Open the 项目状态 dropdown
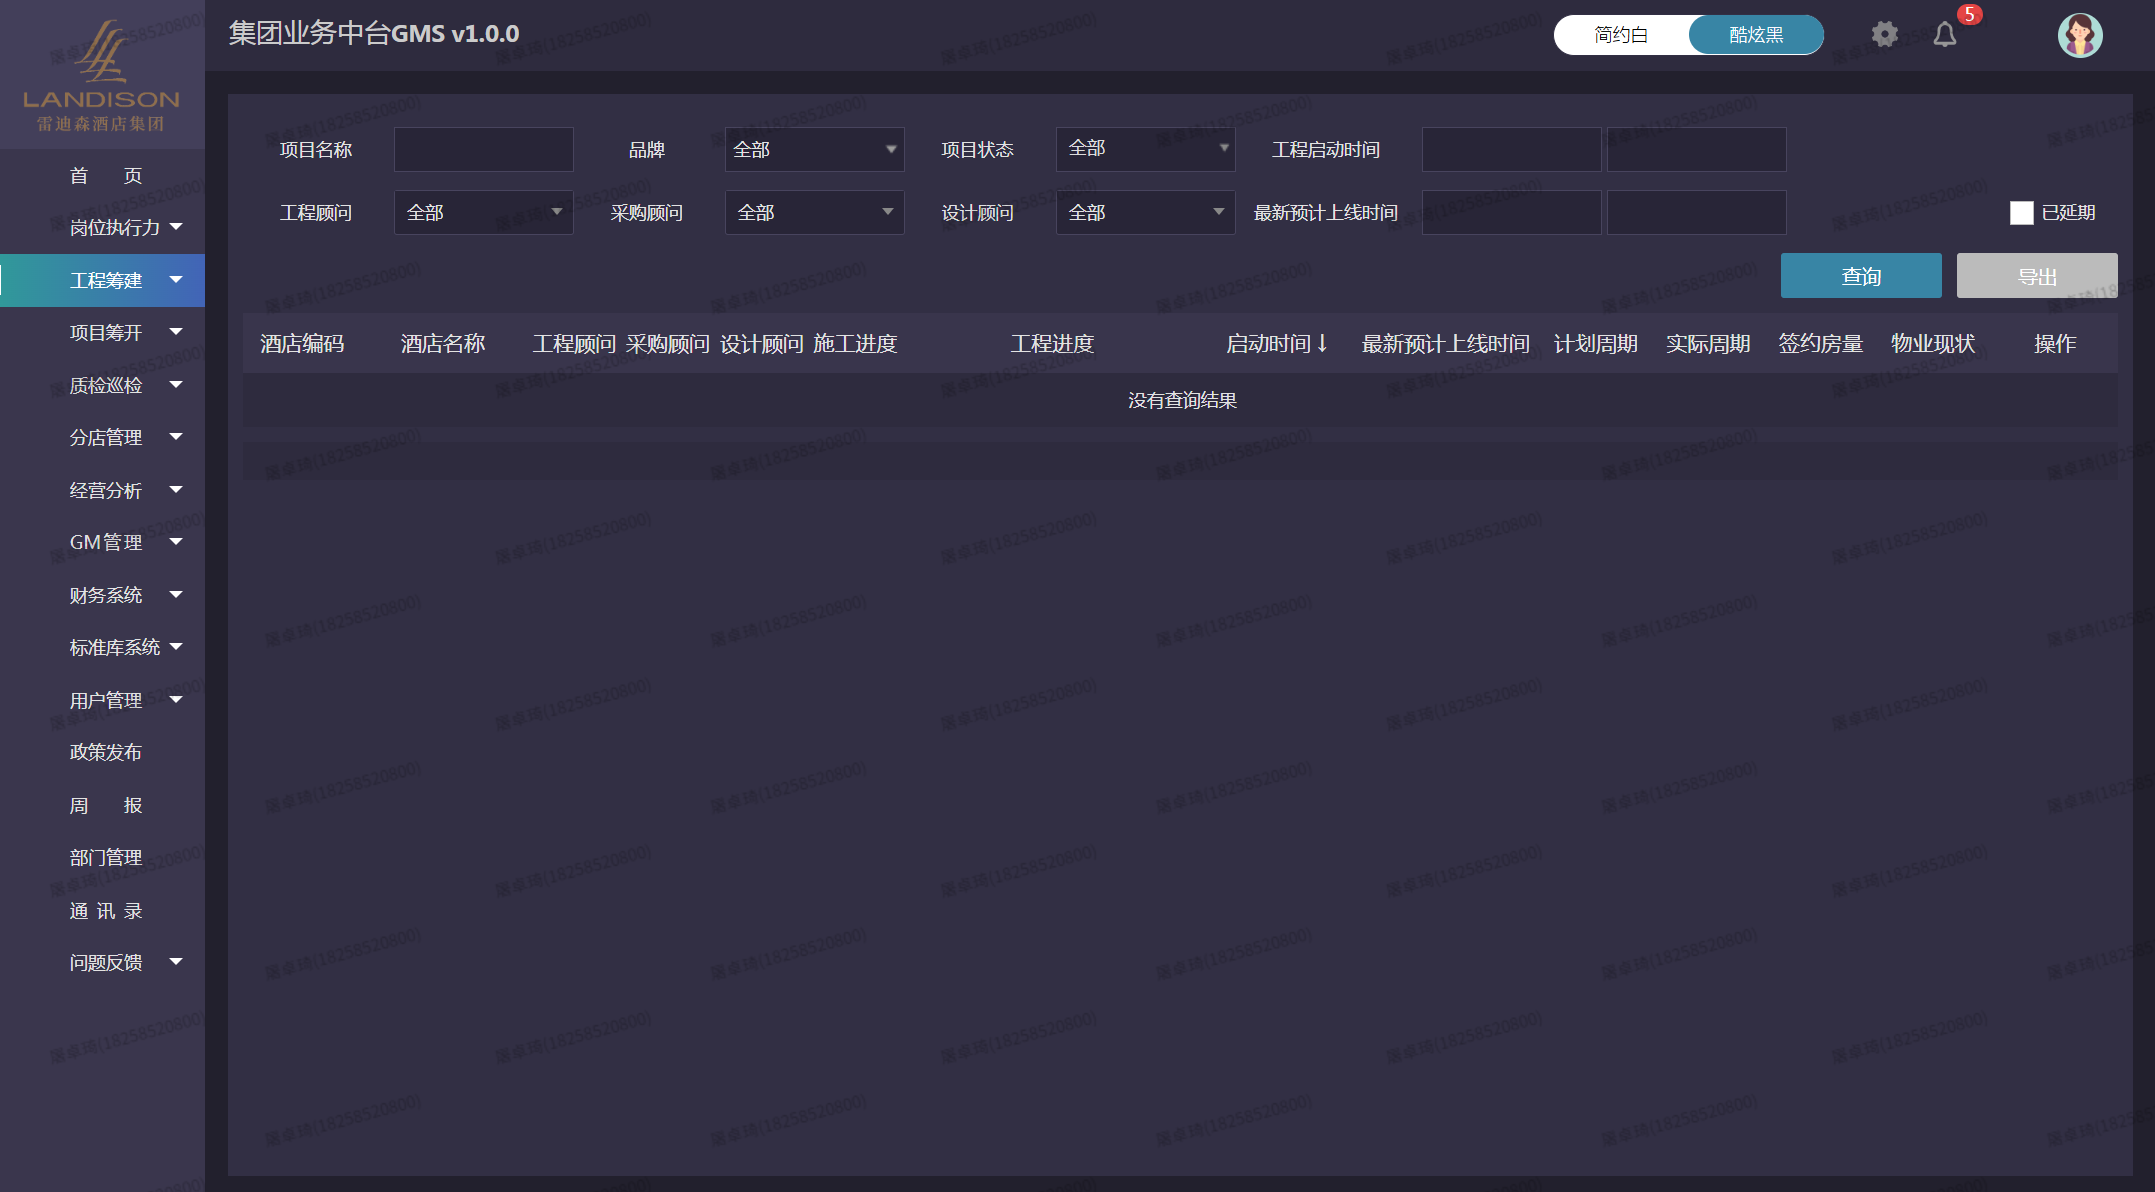This screenshot has width=2155, height=1192. click(x=1145, y=149)
